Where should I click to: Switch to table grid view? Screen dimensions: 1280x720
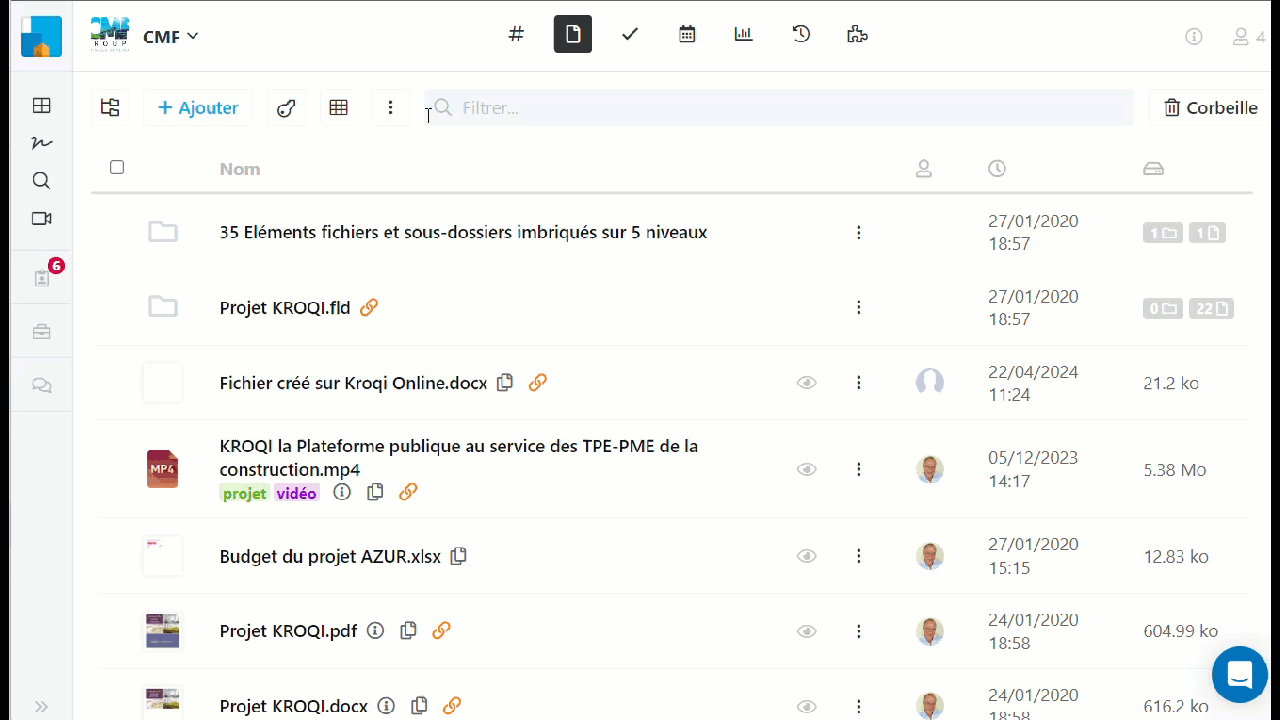tap(339, 107)
